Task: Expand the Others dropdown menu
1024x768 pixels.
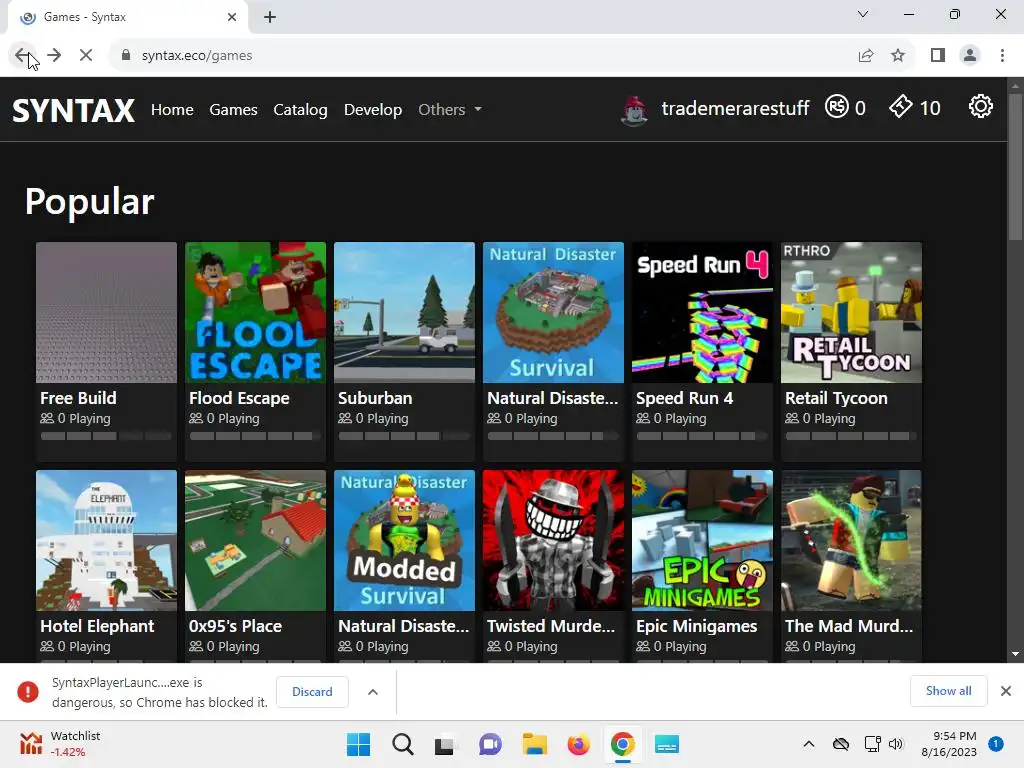Action: tap(450, 110)
